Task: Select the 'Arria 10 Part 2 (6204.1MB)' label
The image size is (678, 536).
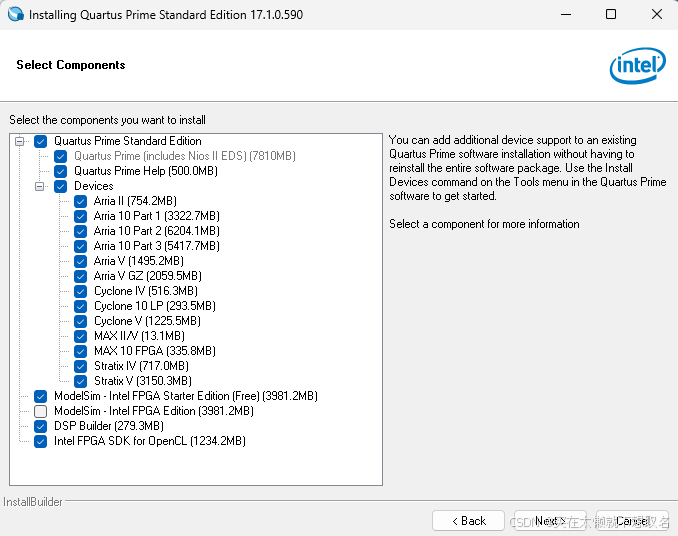Action: (x=157, y=231)
